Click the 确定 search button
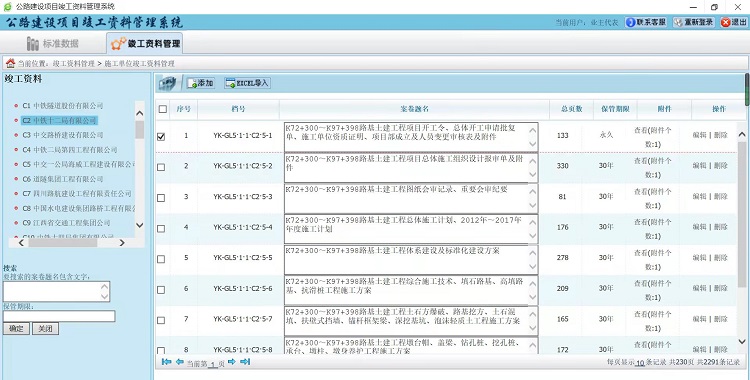Image resolution: width=750 pixels, height=380 pixels. click(x=16, y=328)
